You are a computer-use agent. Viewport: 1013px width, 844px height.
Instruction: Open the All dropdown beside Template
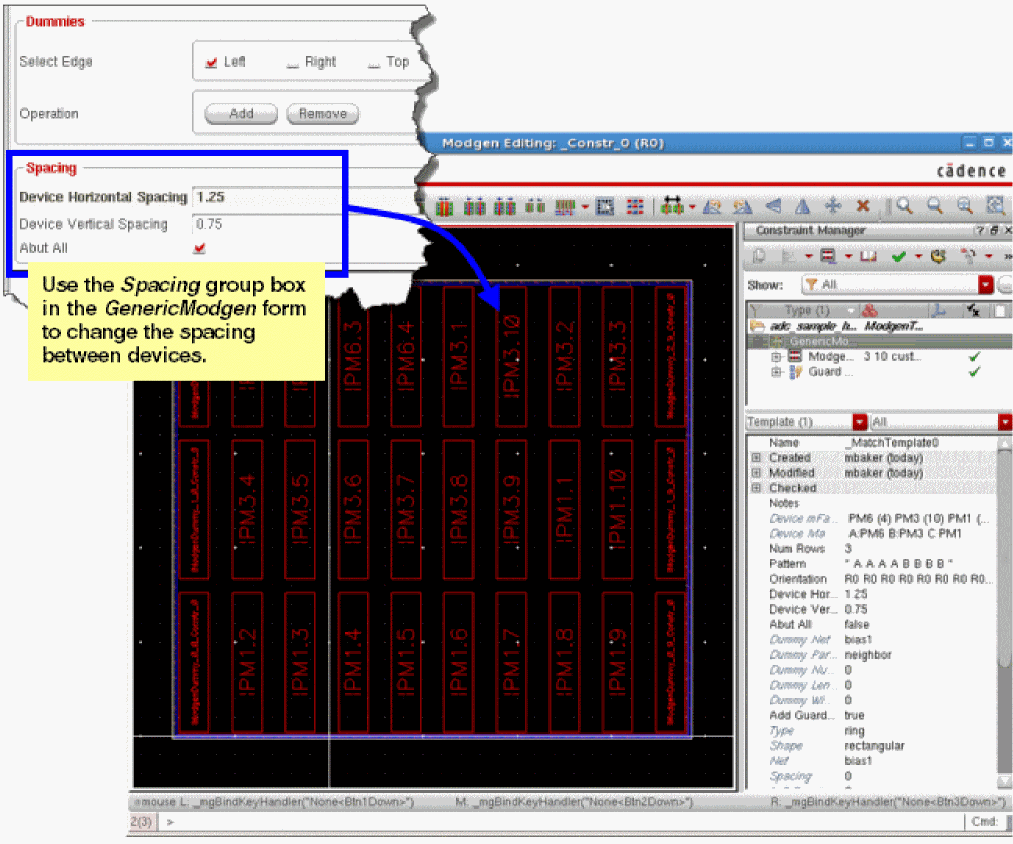pyautogui.click(x=1005, y=422)
